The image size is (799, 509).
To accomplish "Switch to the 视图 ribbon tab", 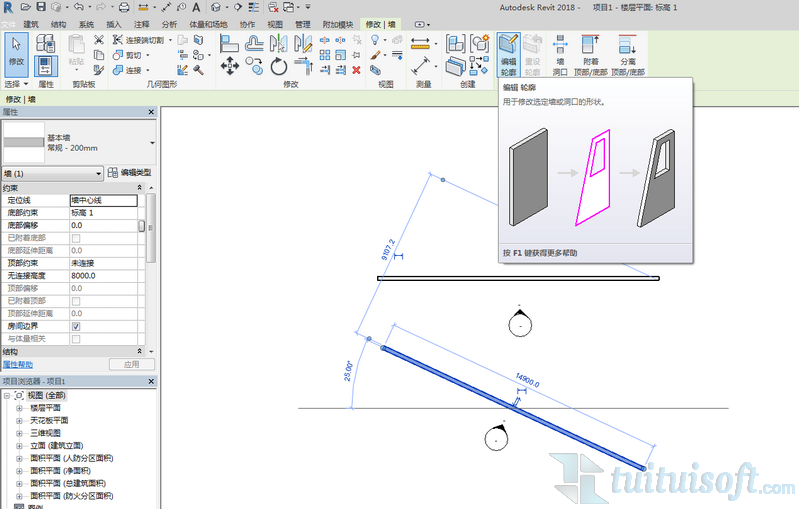I will click(275, 24).
